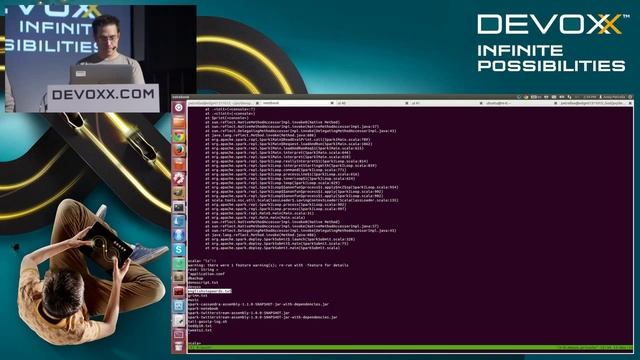640x360 pixels.
Task: Open the Trash at the dock bottom
Action: point(179,347)
